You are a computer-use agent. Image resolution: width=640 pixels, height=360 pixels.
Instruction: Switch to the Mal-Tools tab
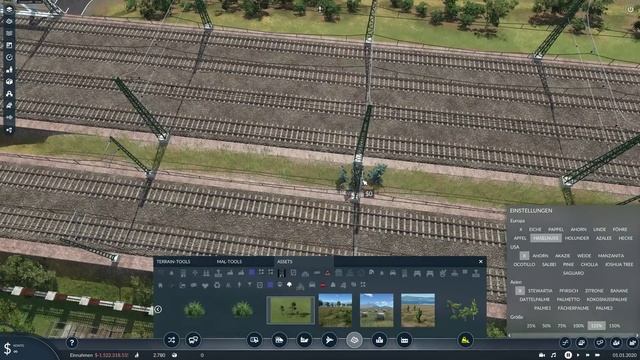[229, 262]
